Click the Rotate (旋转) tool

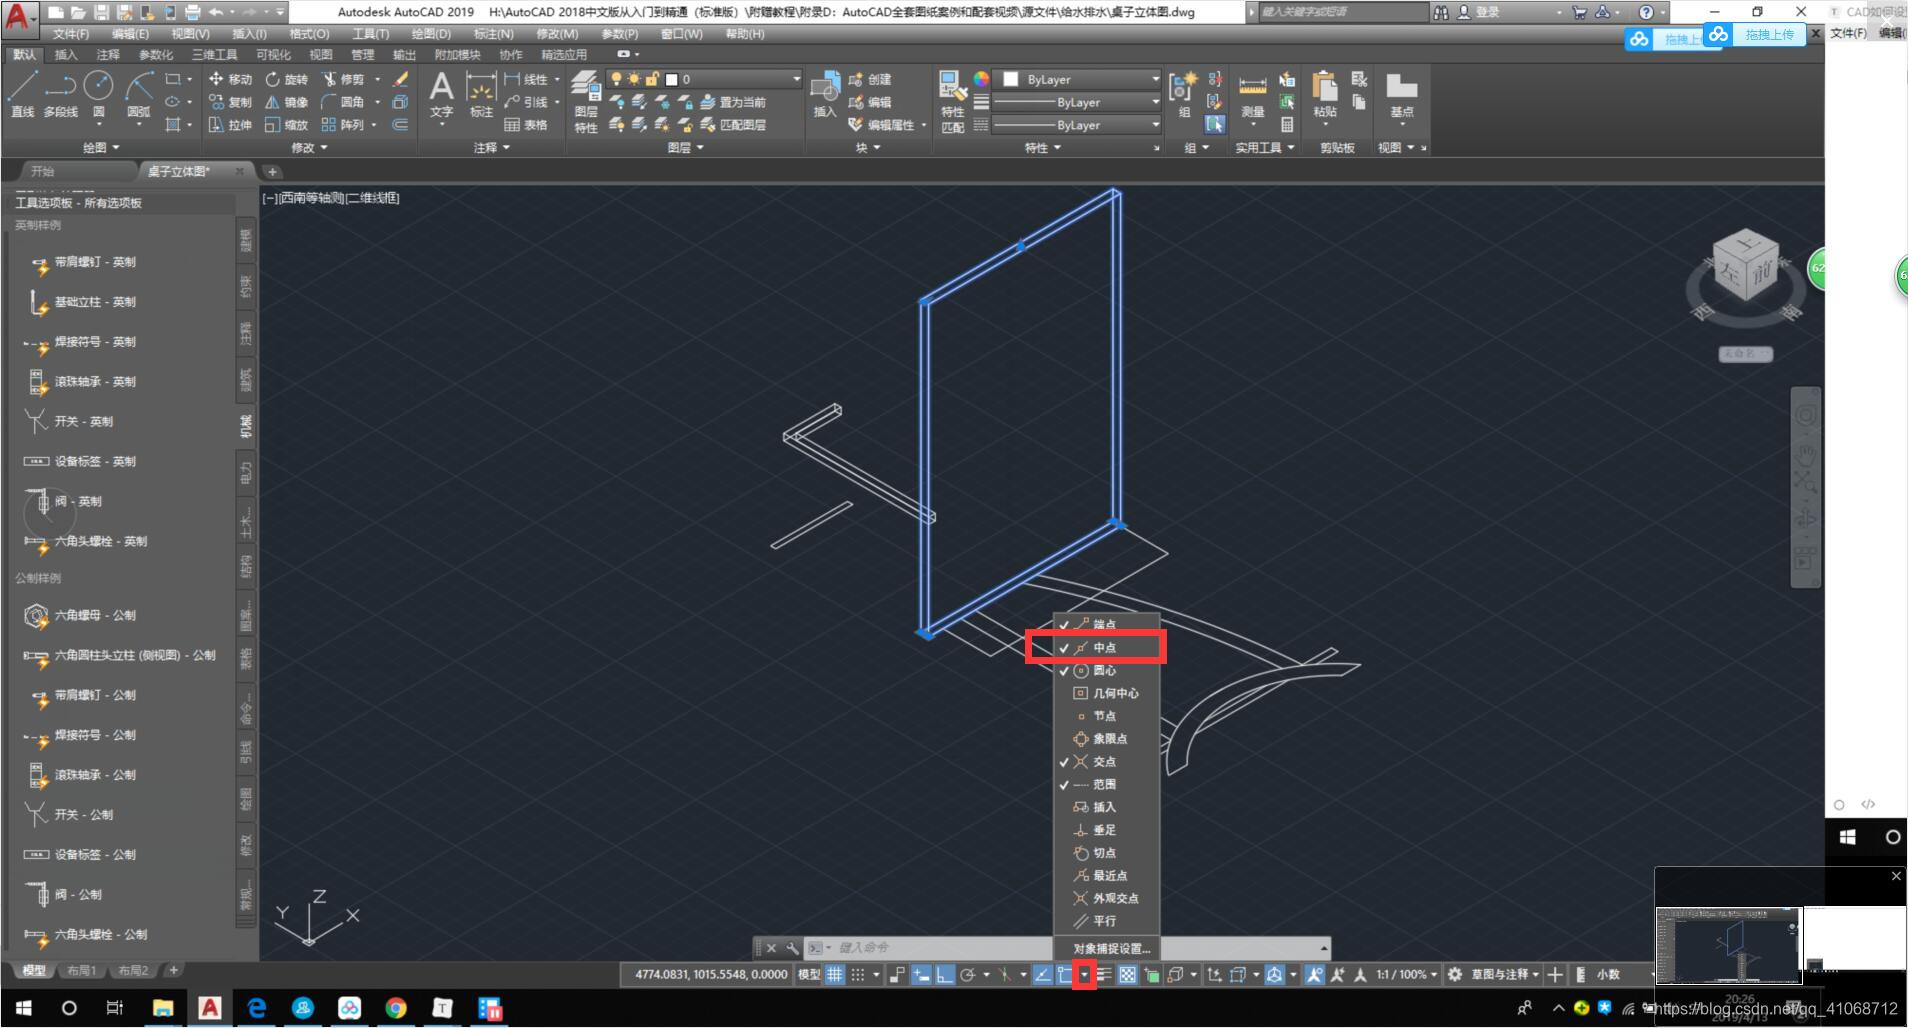287,79
